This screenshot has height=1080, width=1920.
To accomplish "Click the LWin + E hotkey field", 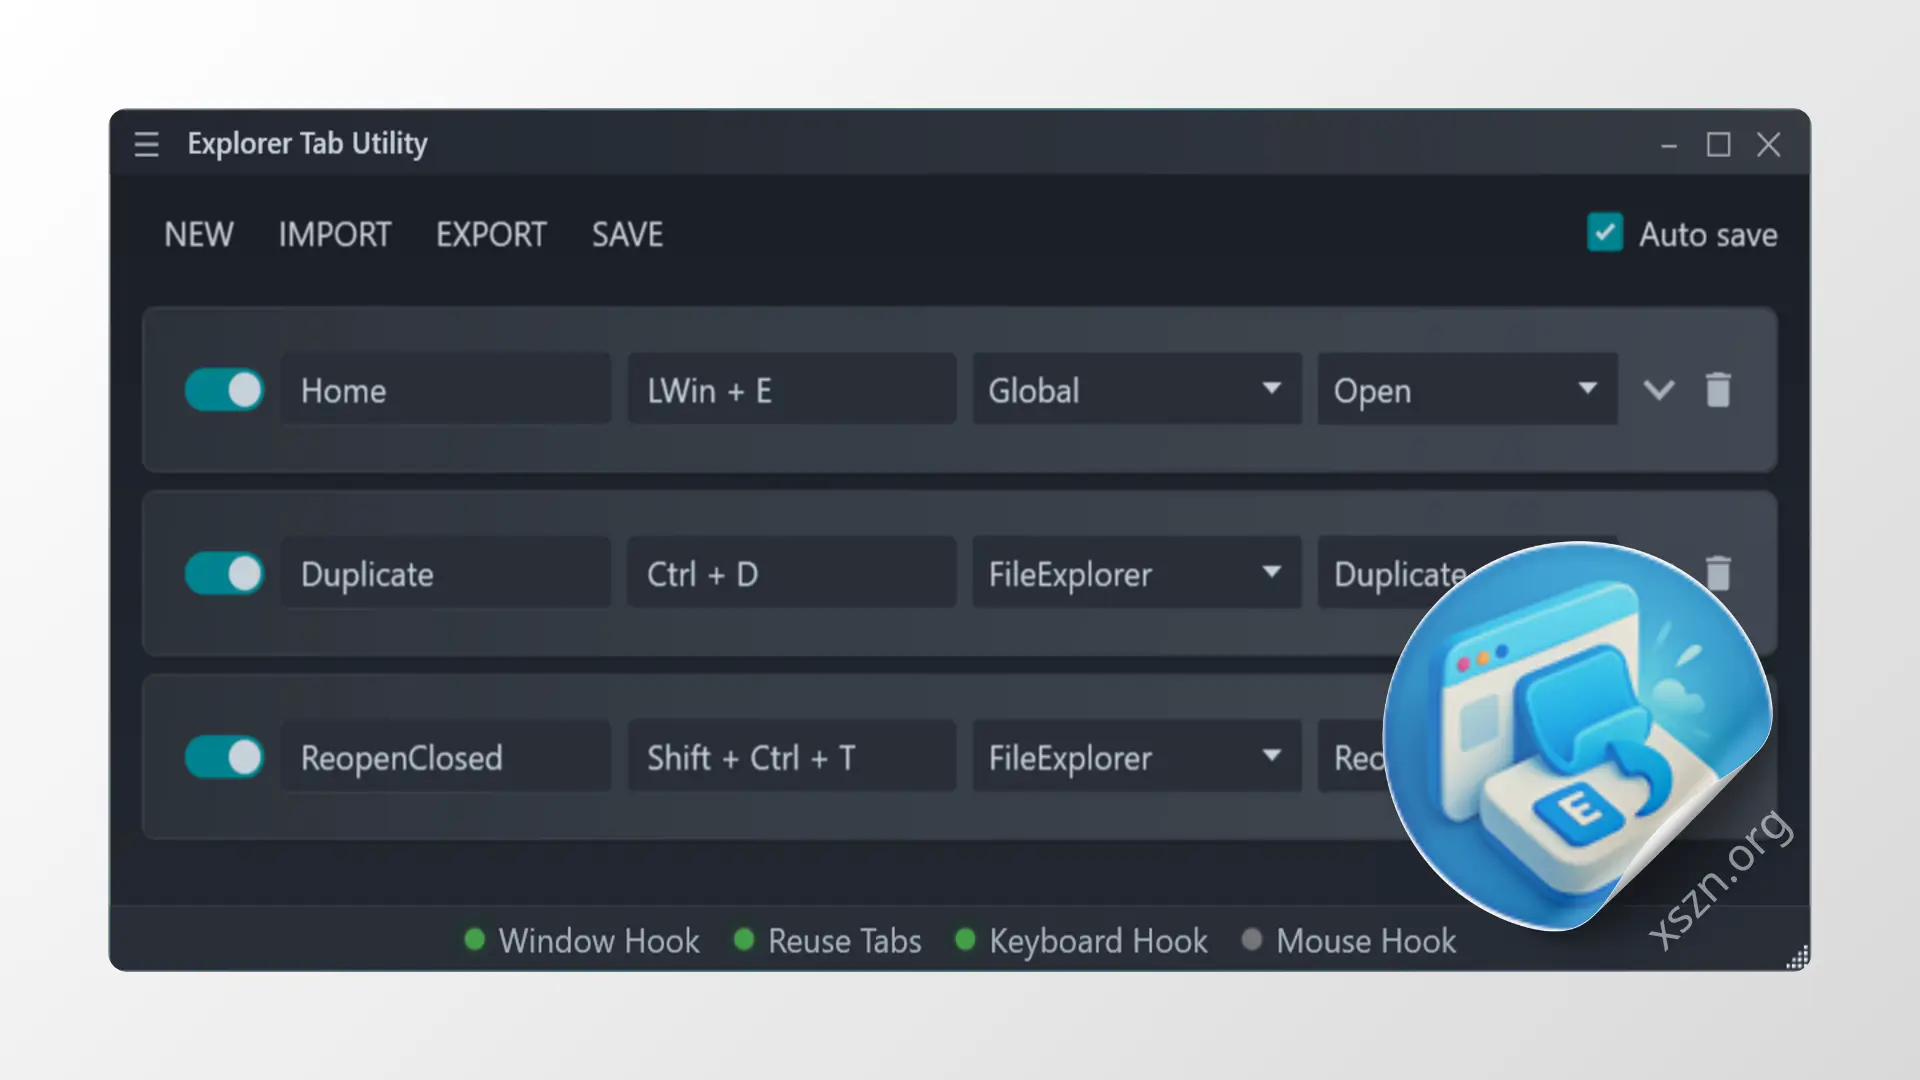I will [792, 389].
